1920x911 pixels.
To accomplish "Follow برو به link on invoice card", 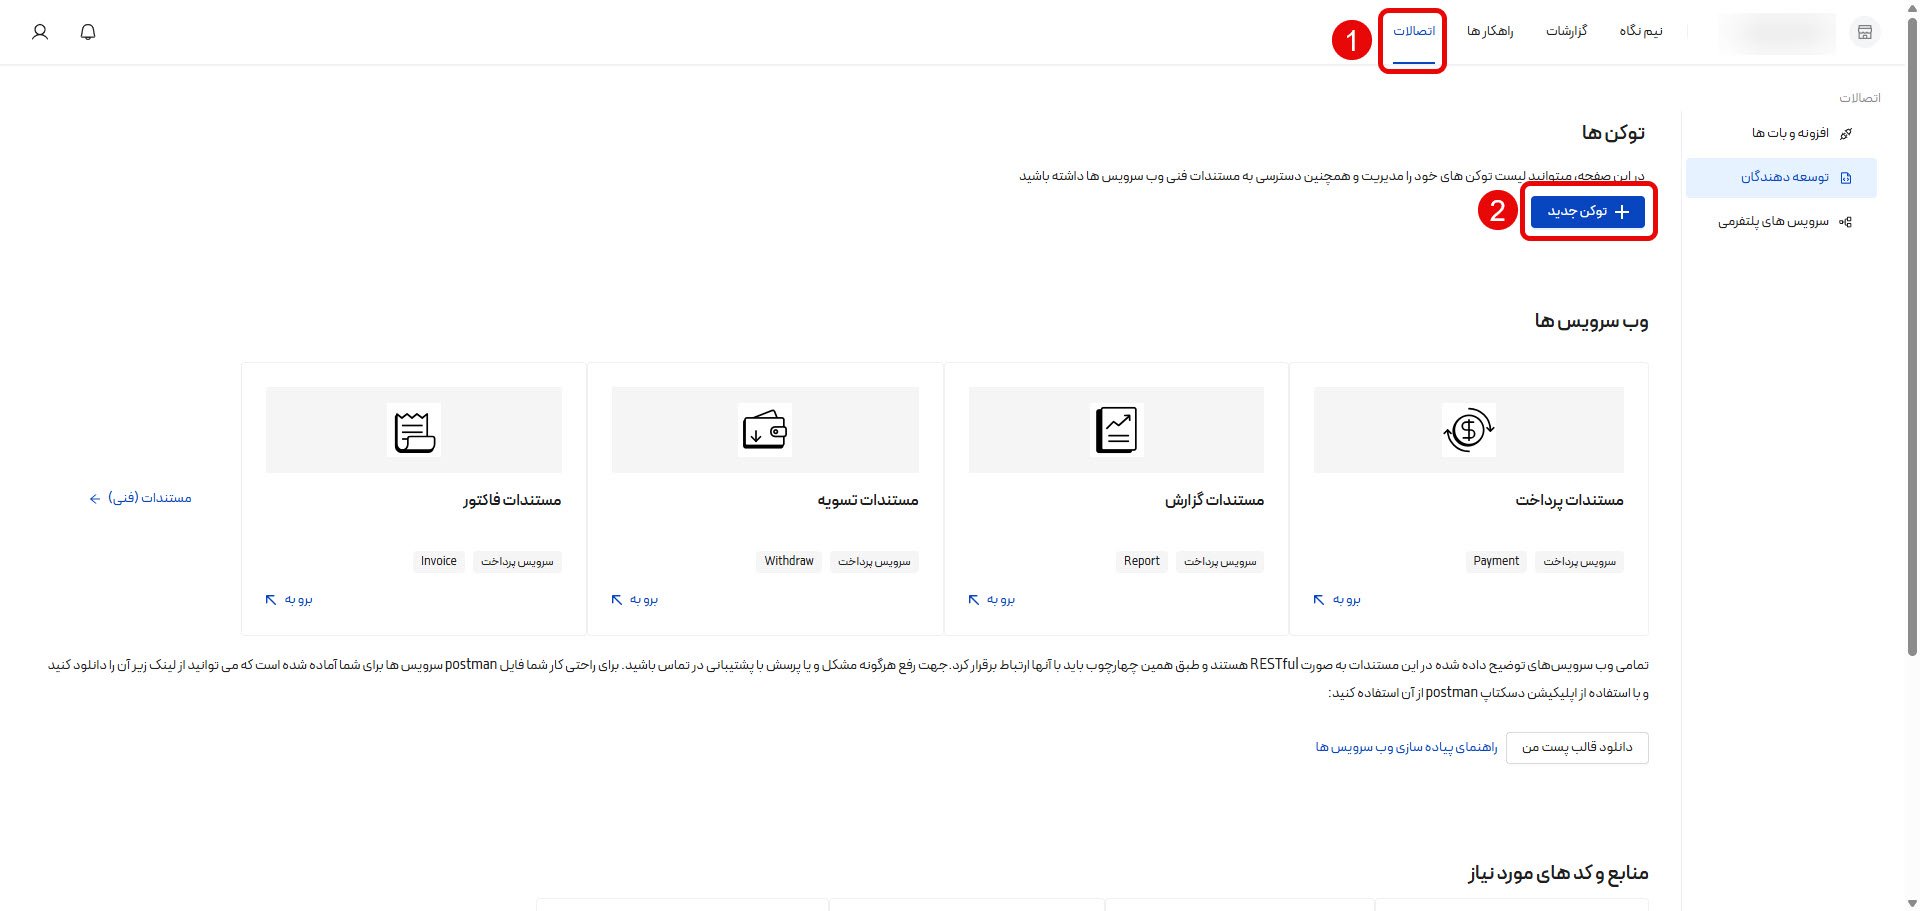I will click(x=289, y=599).
